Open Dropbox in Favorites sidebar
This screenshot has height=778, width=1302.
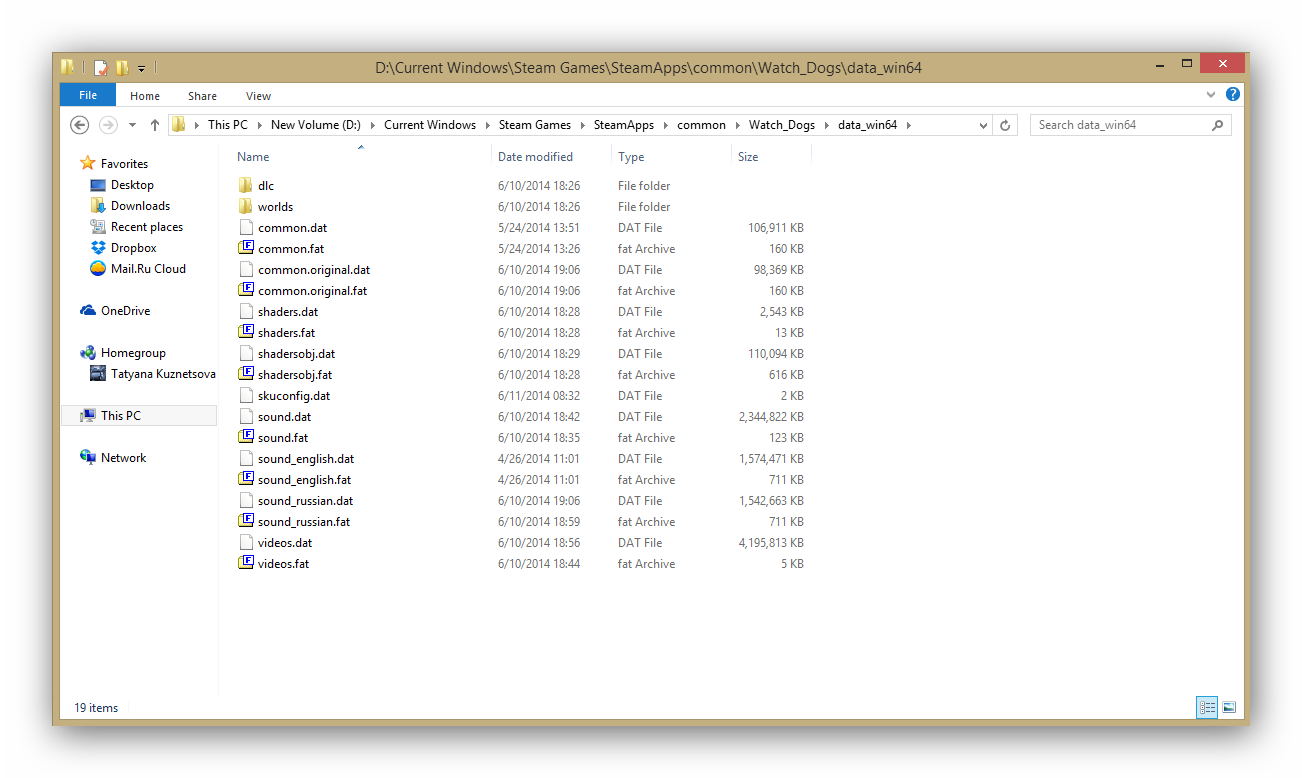coord(133,248)
